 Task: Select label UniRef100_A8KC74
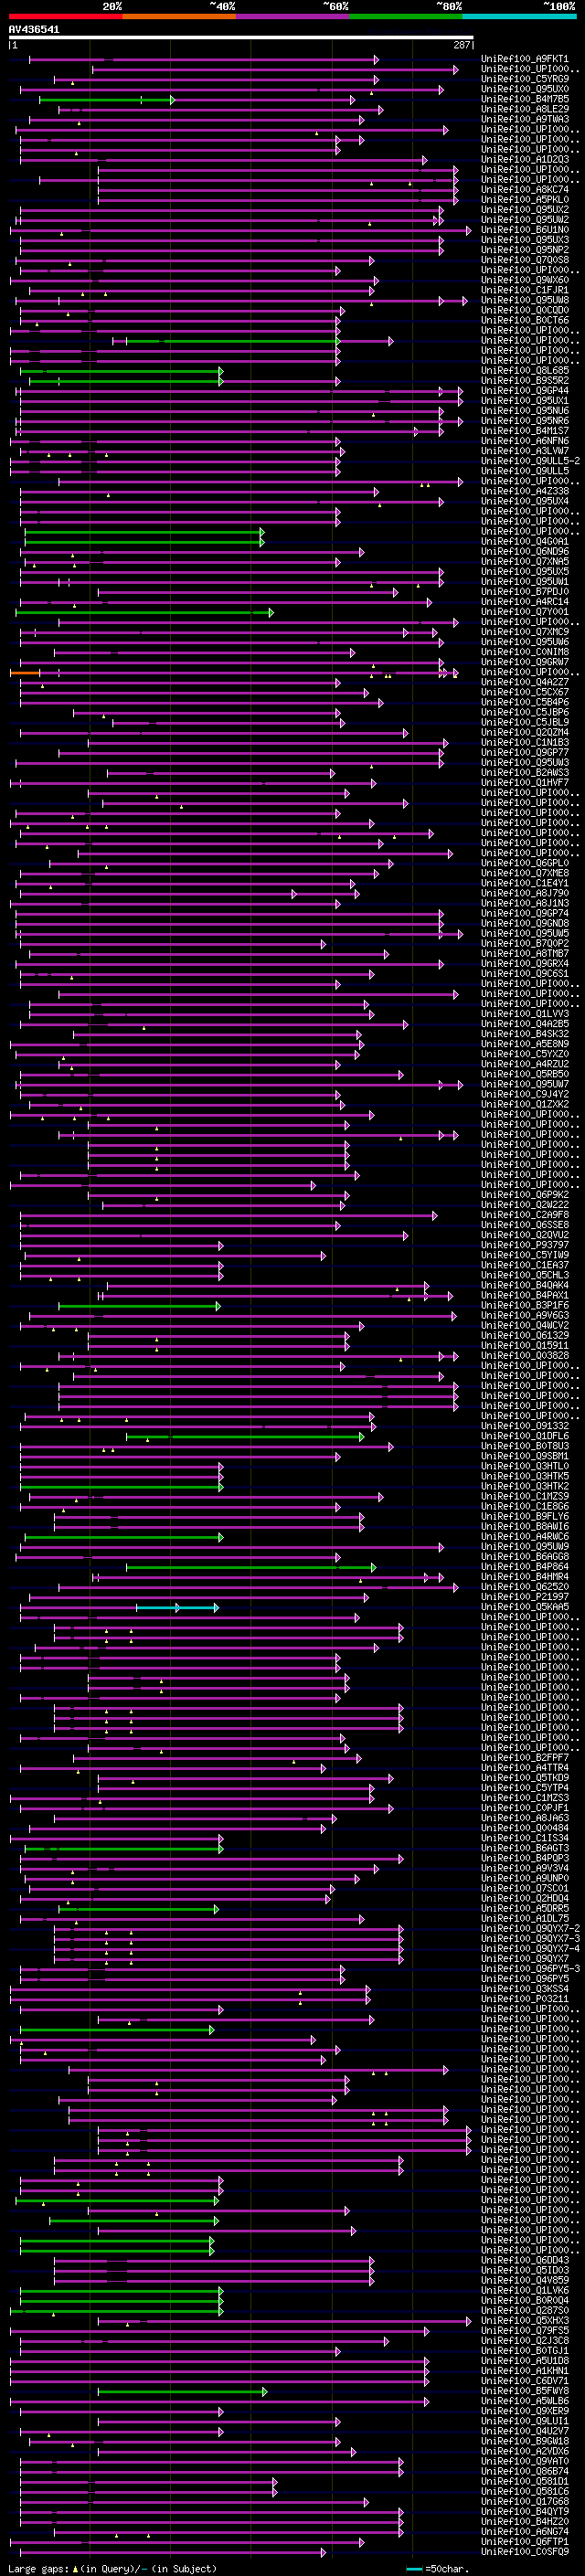click(525, 190)
